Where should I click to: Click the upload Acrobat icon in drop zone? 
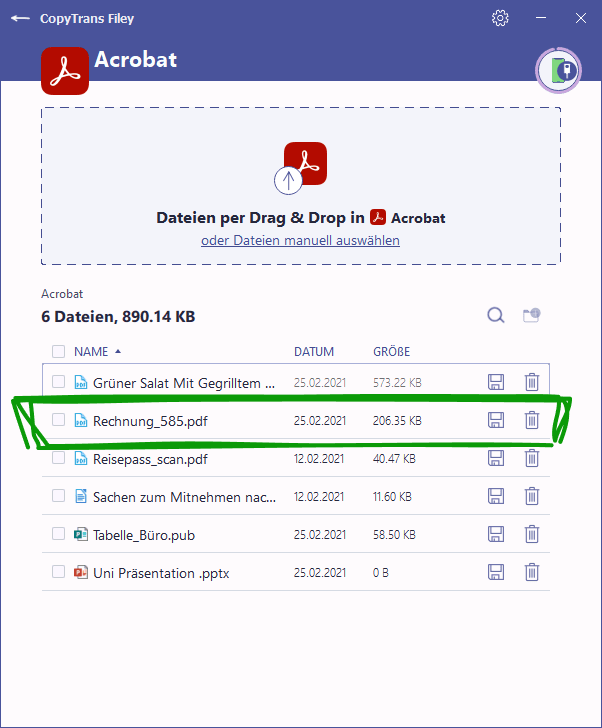click(301, 168)
